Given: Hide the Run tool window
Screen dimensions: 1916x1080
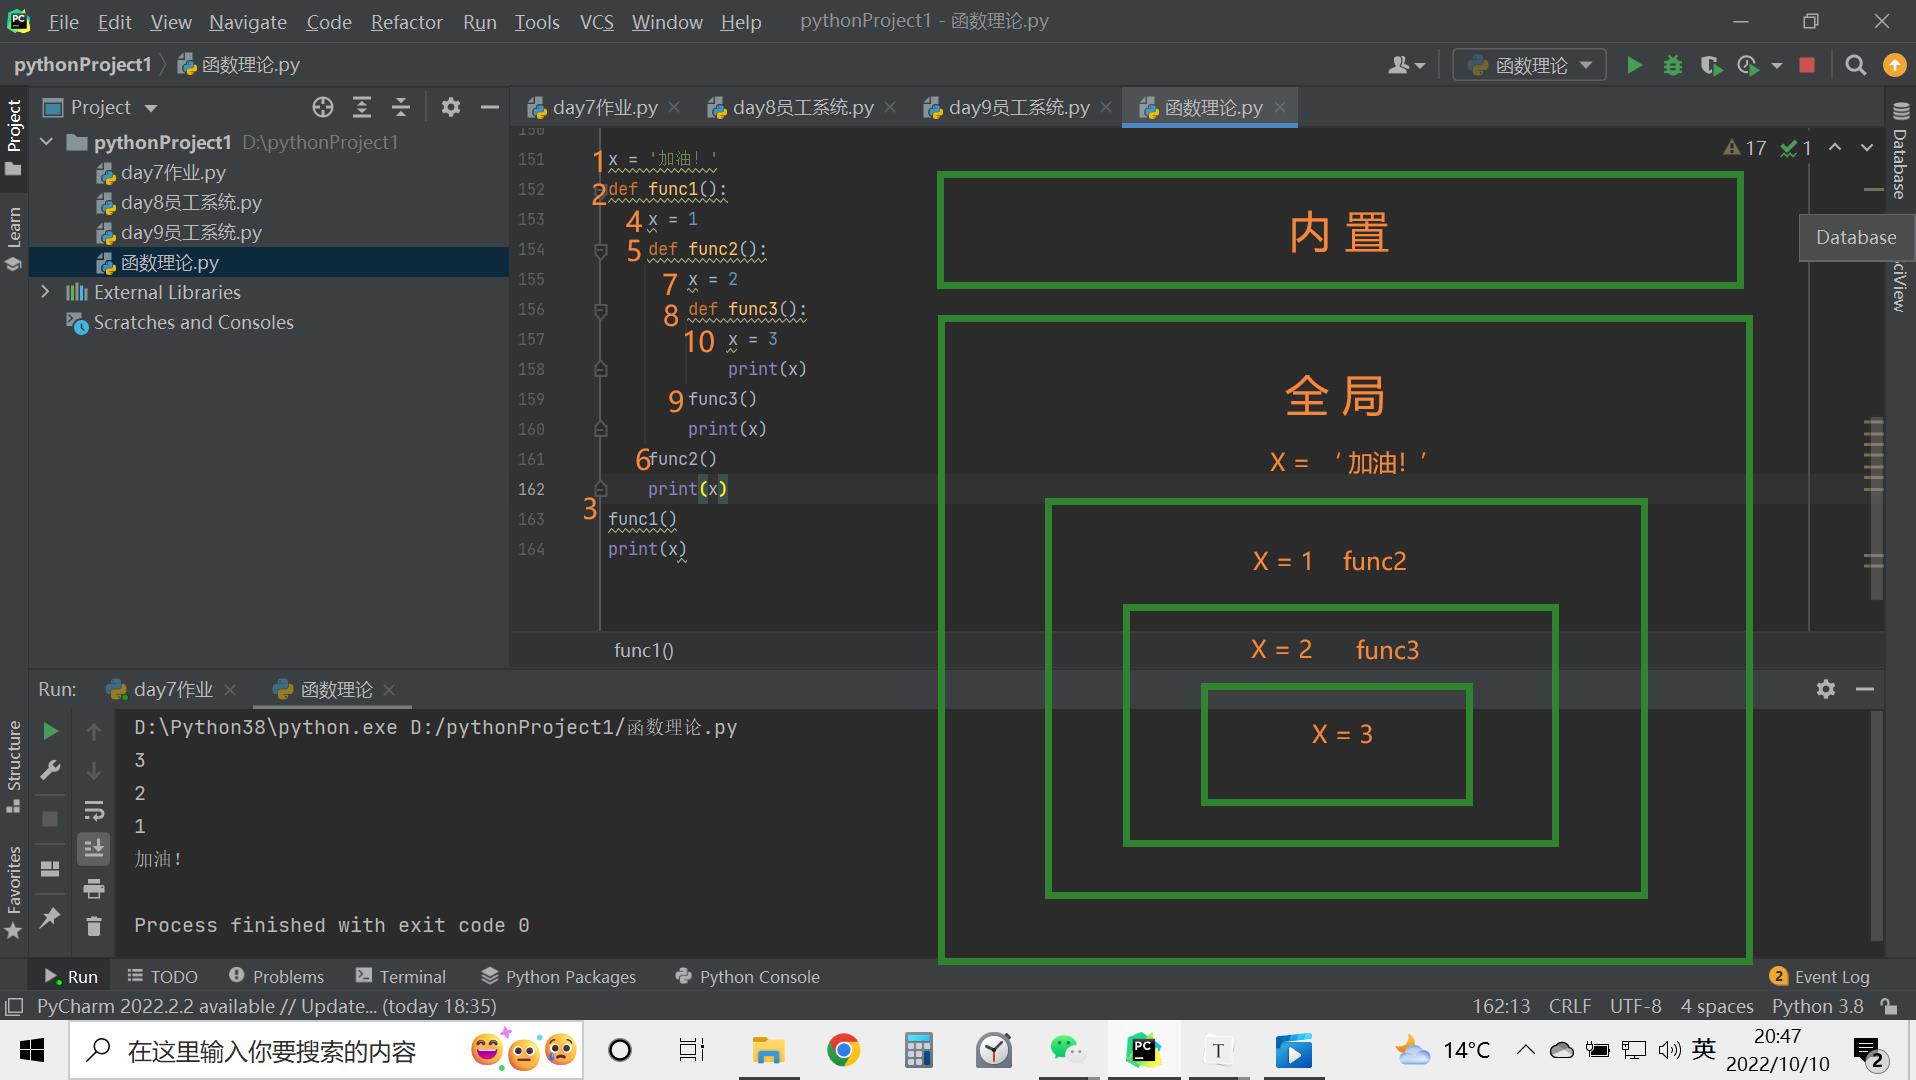Looking at the screenshot, I should point(1864,689).
